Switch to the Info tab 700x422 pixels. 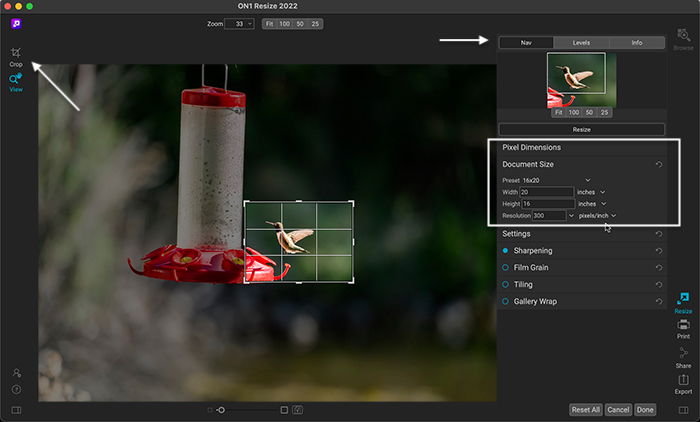pyautogui.click(x=637, y=43)
